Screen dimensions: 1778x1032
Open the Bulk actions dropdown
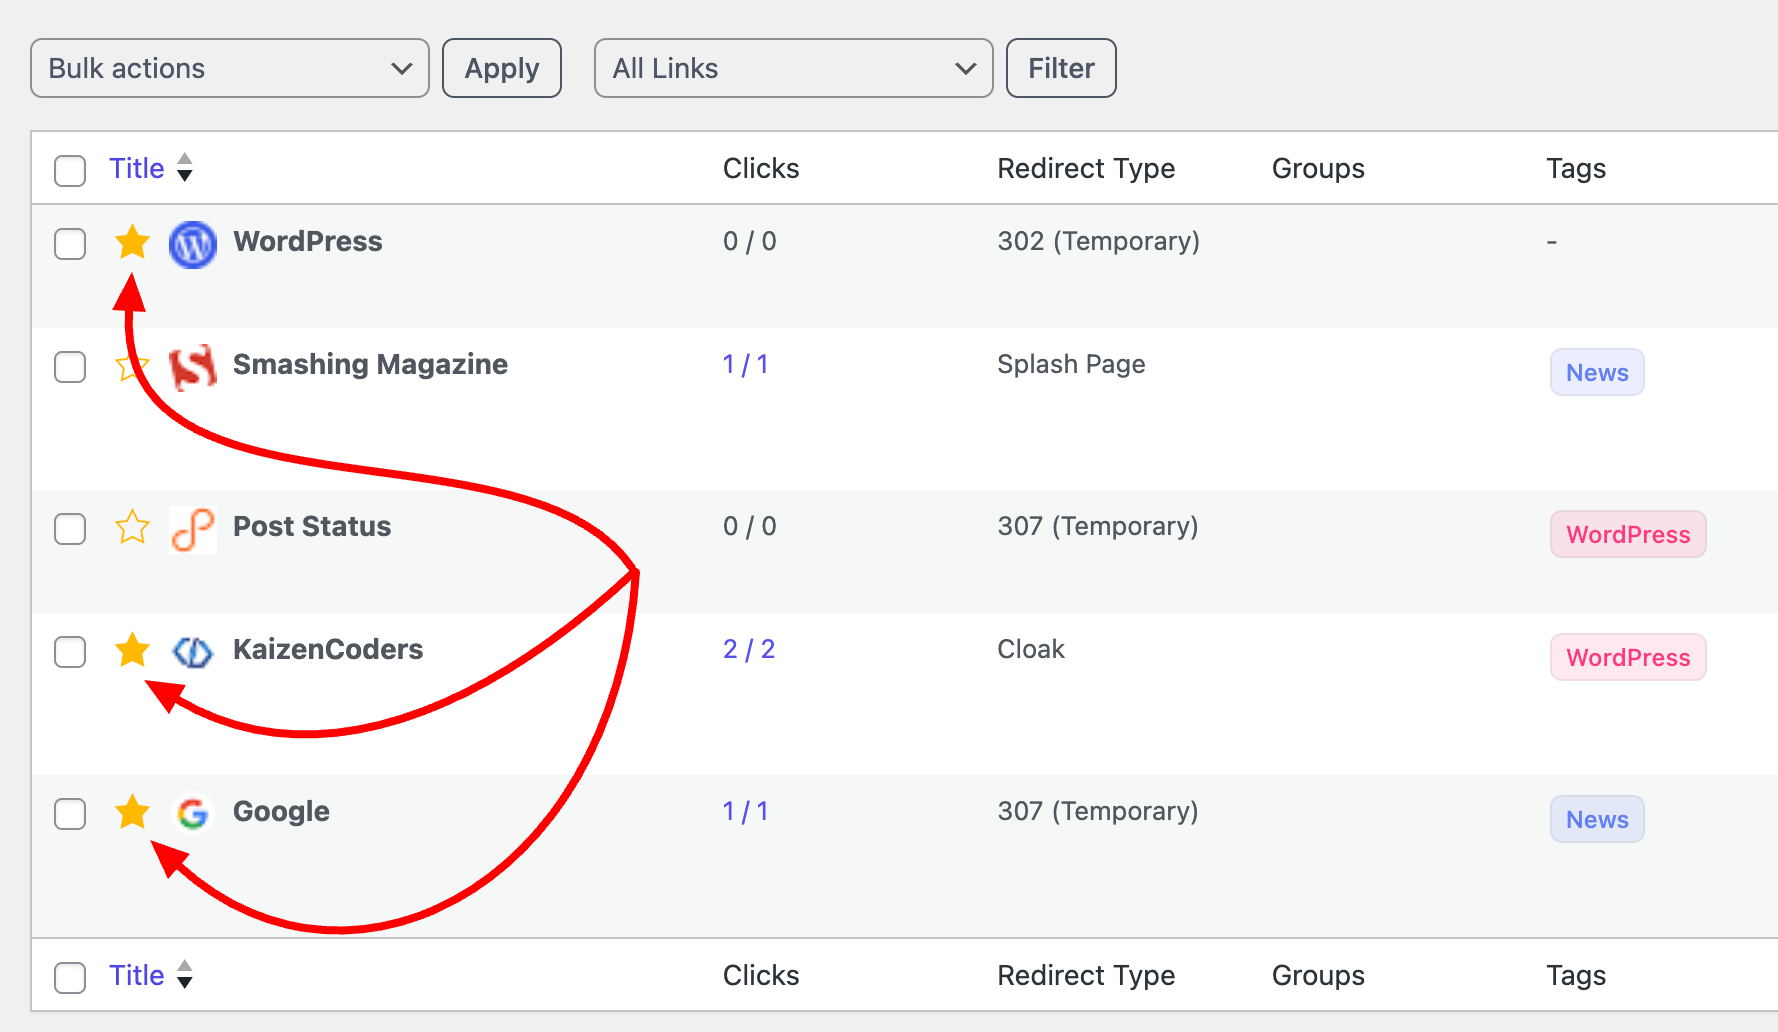(x=229, y=68)
